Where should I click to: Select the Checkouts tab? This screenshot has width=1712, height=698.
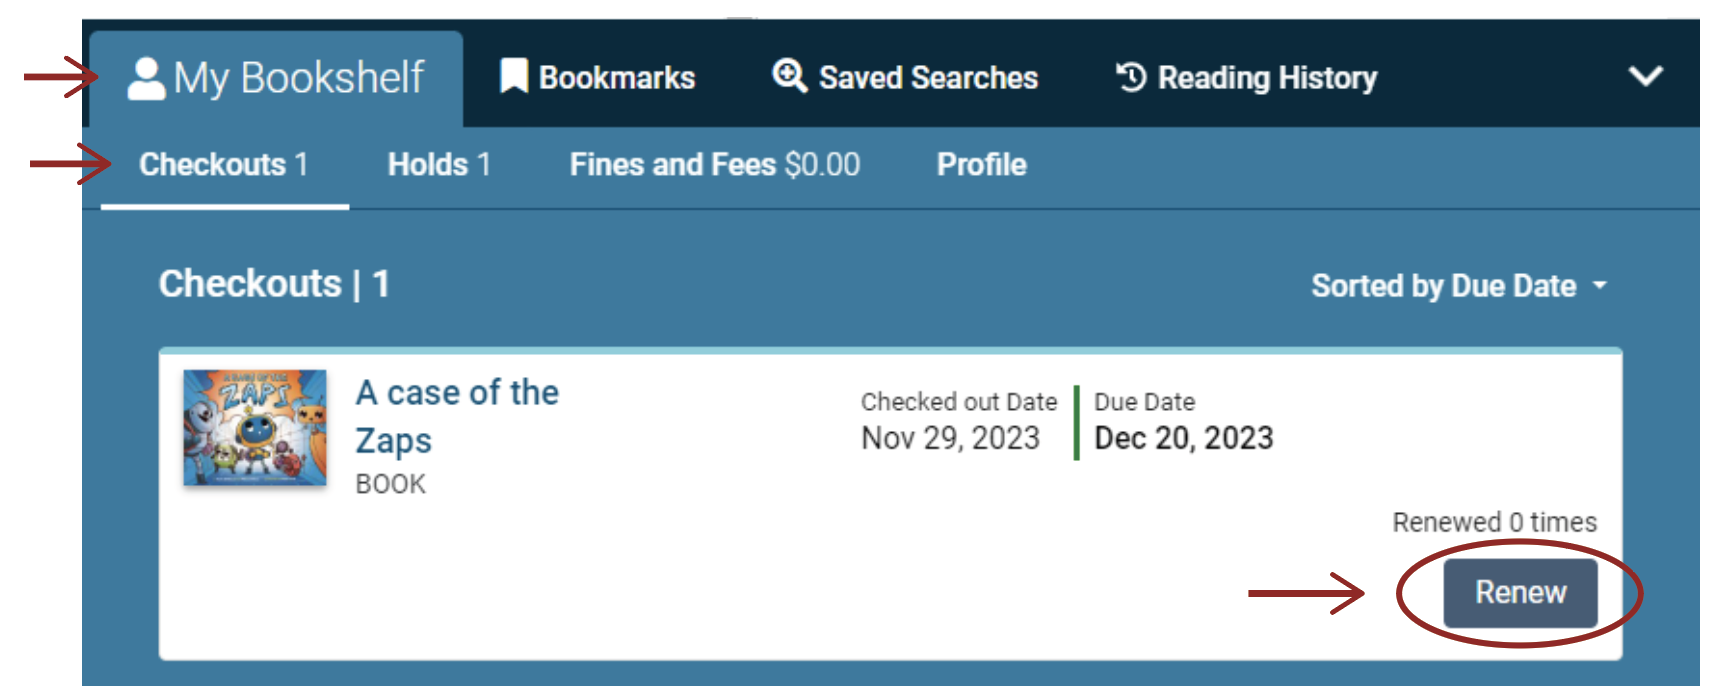[223, 165]
